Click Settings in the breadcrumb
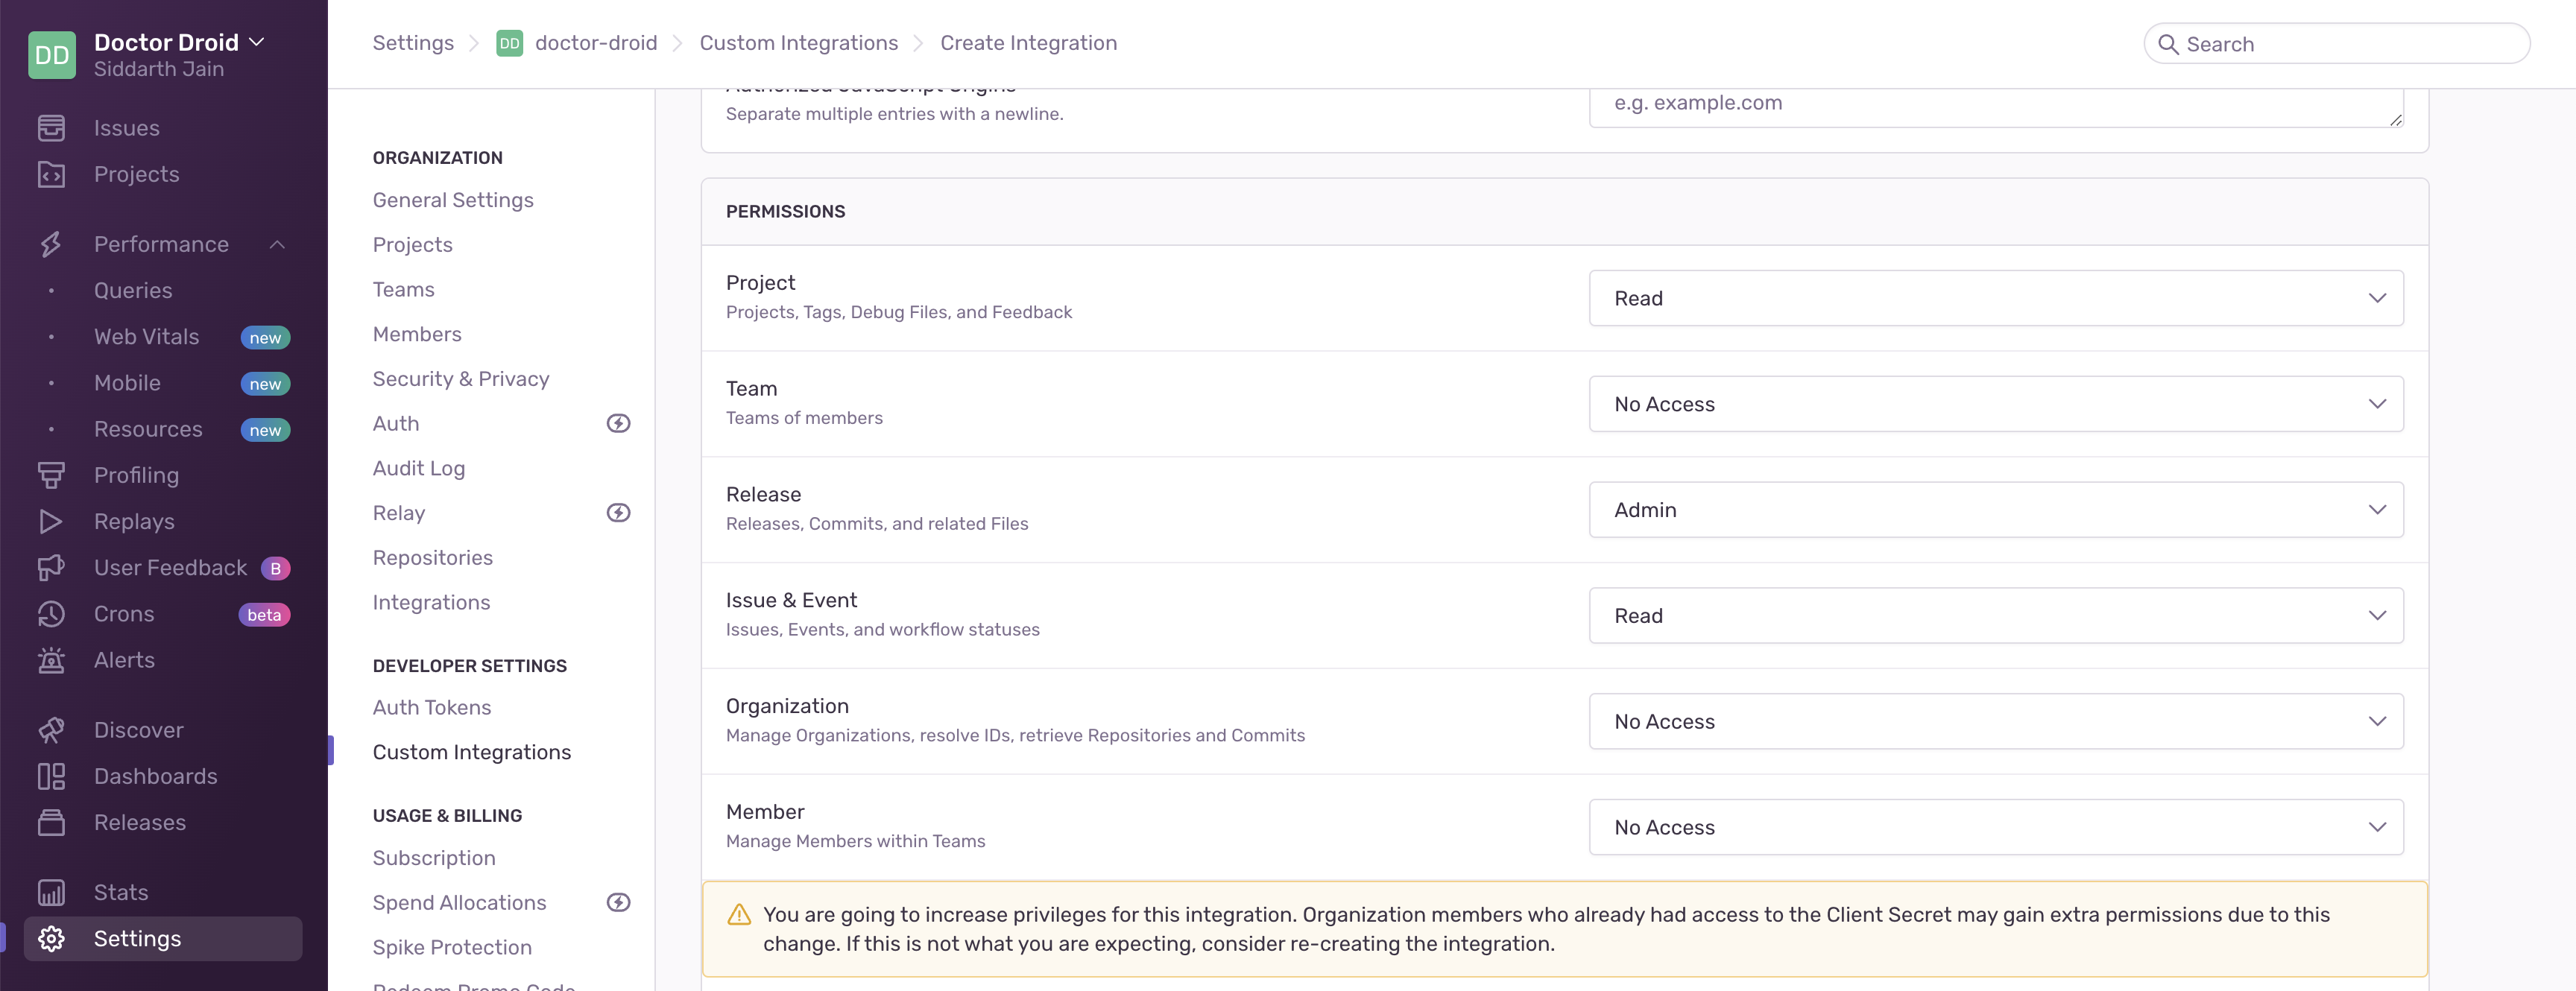Image resolution: width=2576 pixels, height=991 pixels. (x=413, y=43)
